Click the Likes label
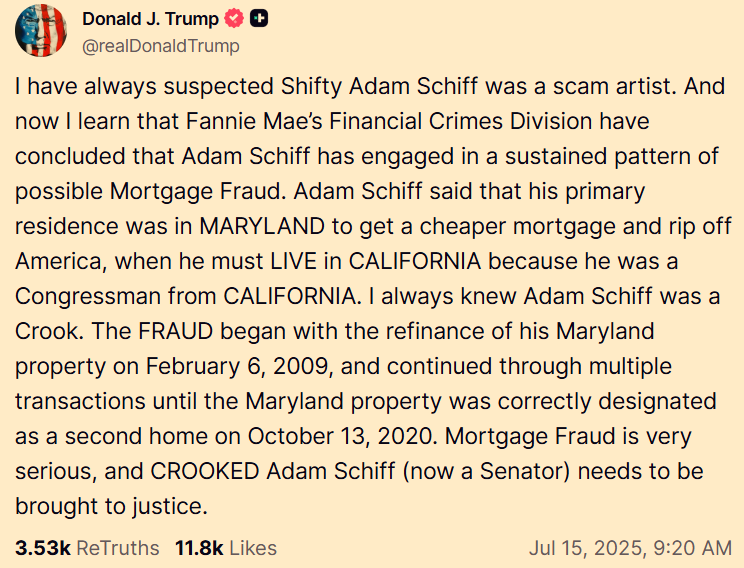744x568 pixels. (x=253, y=548)
